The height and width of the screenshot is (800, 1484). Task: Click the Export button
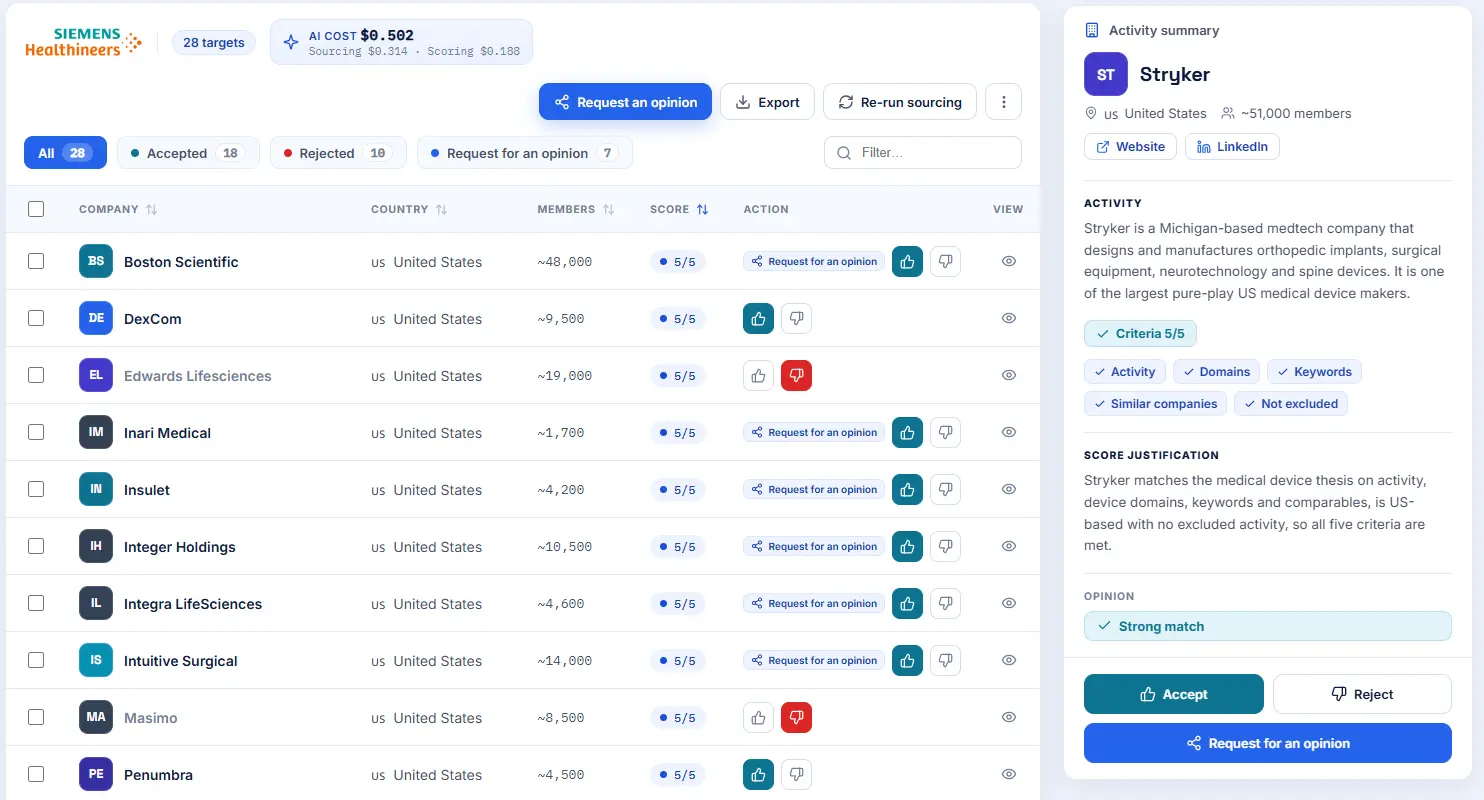pos(767,102)
